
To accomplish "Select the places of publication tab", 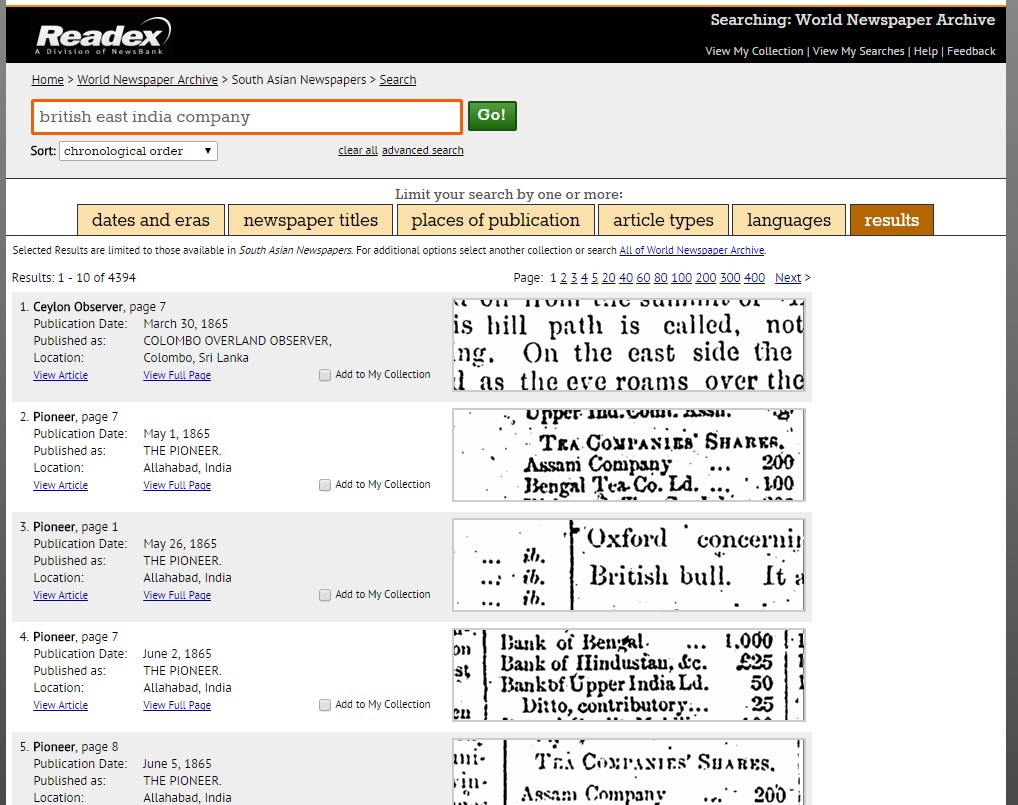I will (495, 220).
